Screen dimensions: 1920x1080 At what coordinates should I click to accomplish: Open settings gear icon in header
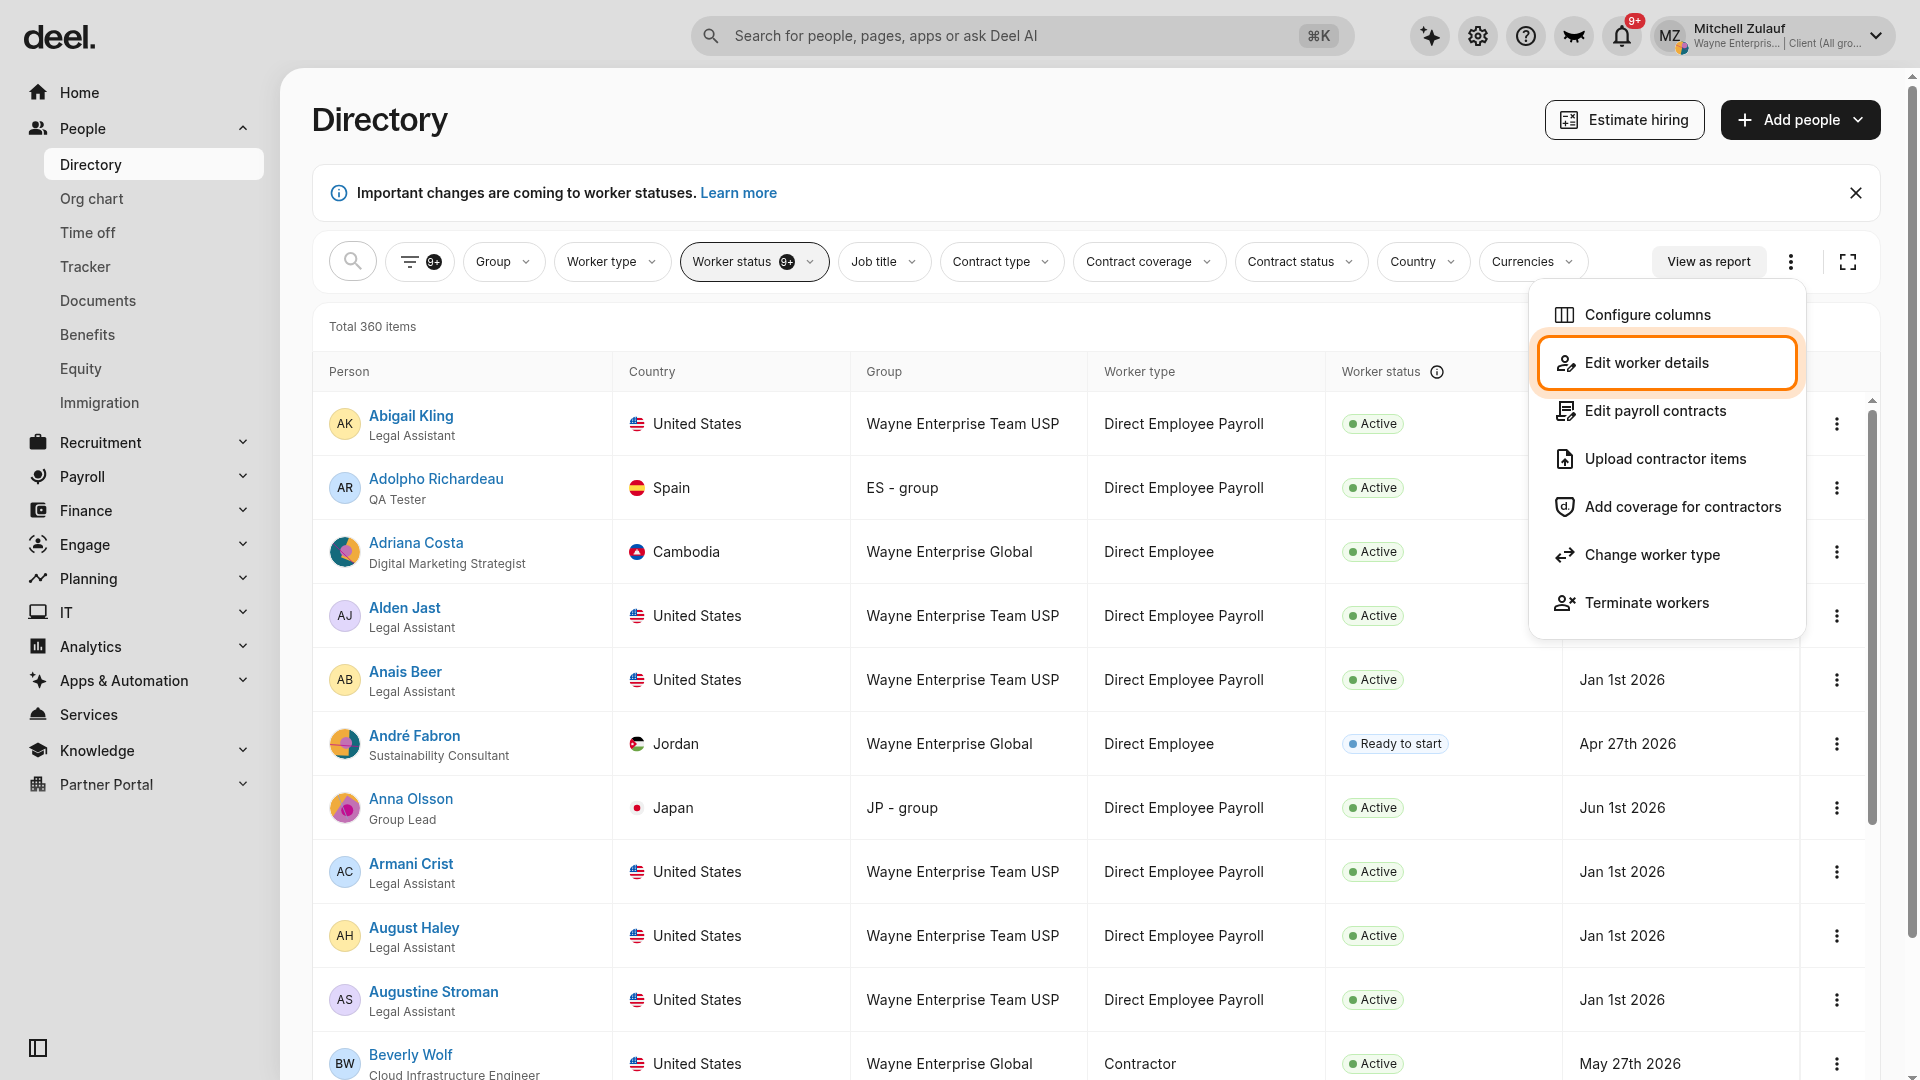(x=1478, y=36)
